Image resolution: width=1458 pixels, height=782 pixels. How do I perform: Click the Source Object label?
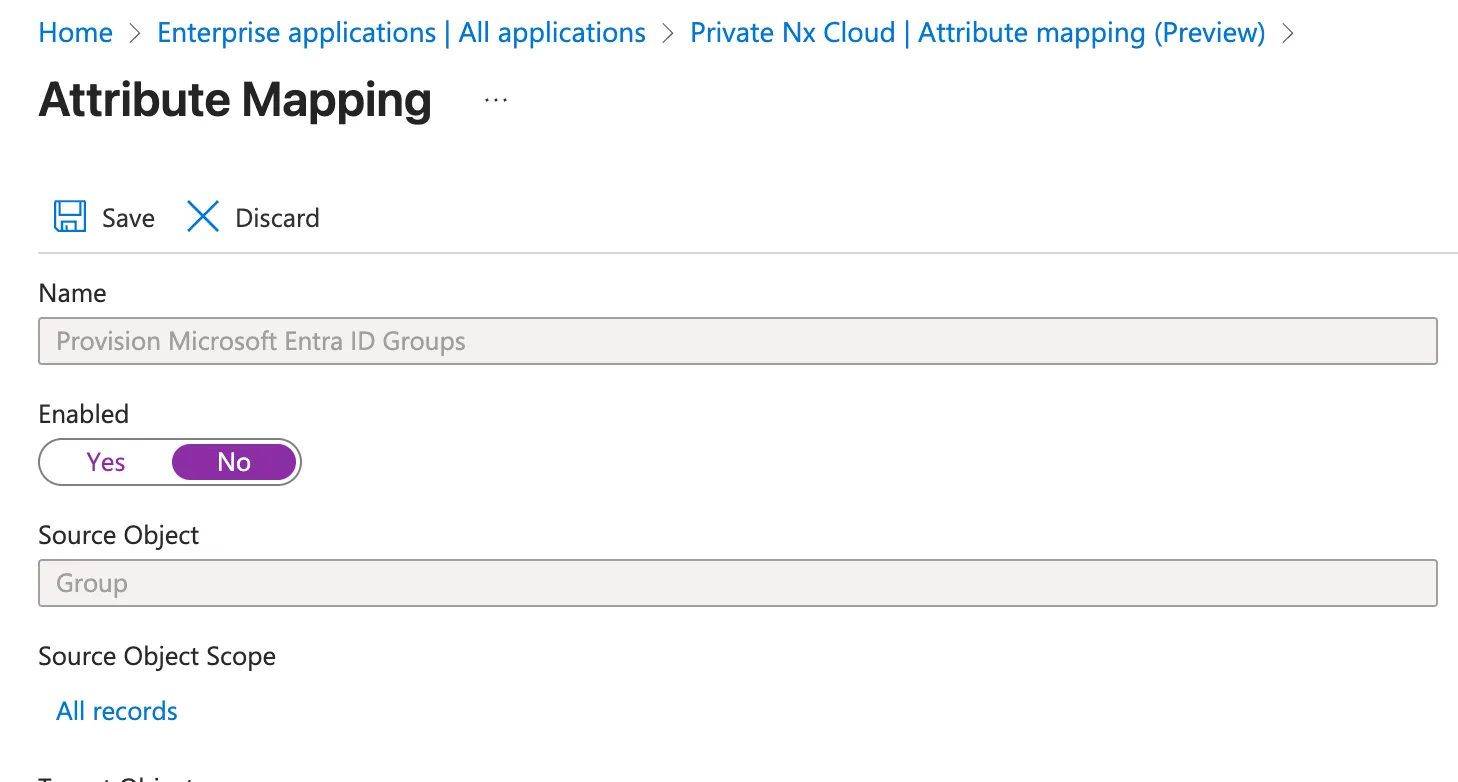click(119, 535)
